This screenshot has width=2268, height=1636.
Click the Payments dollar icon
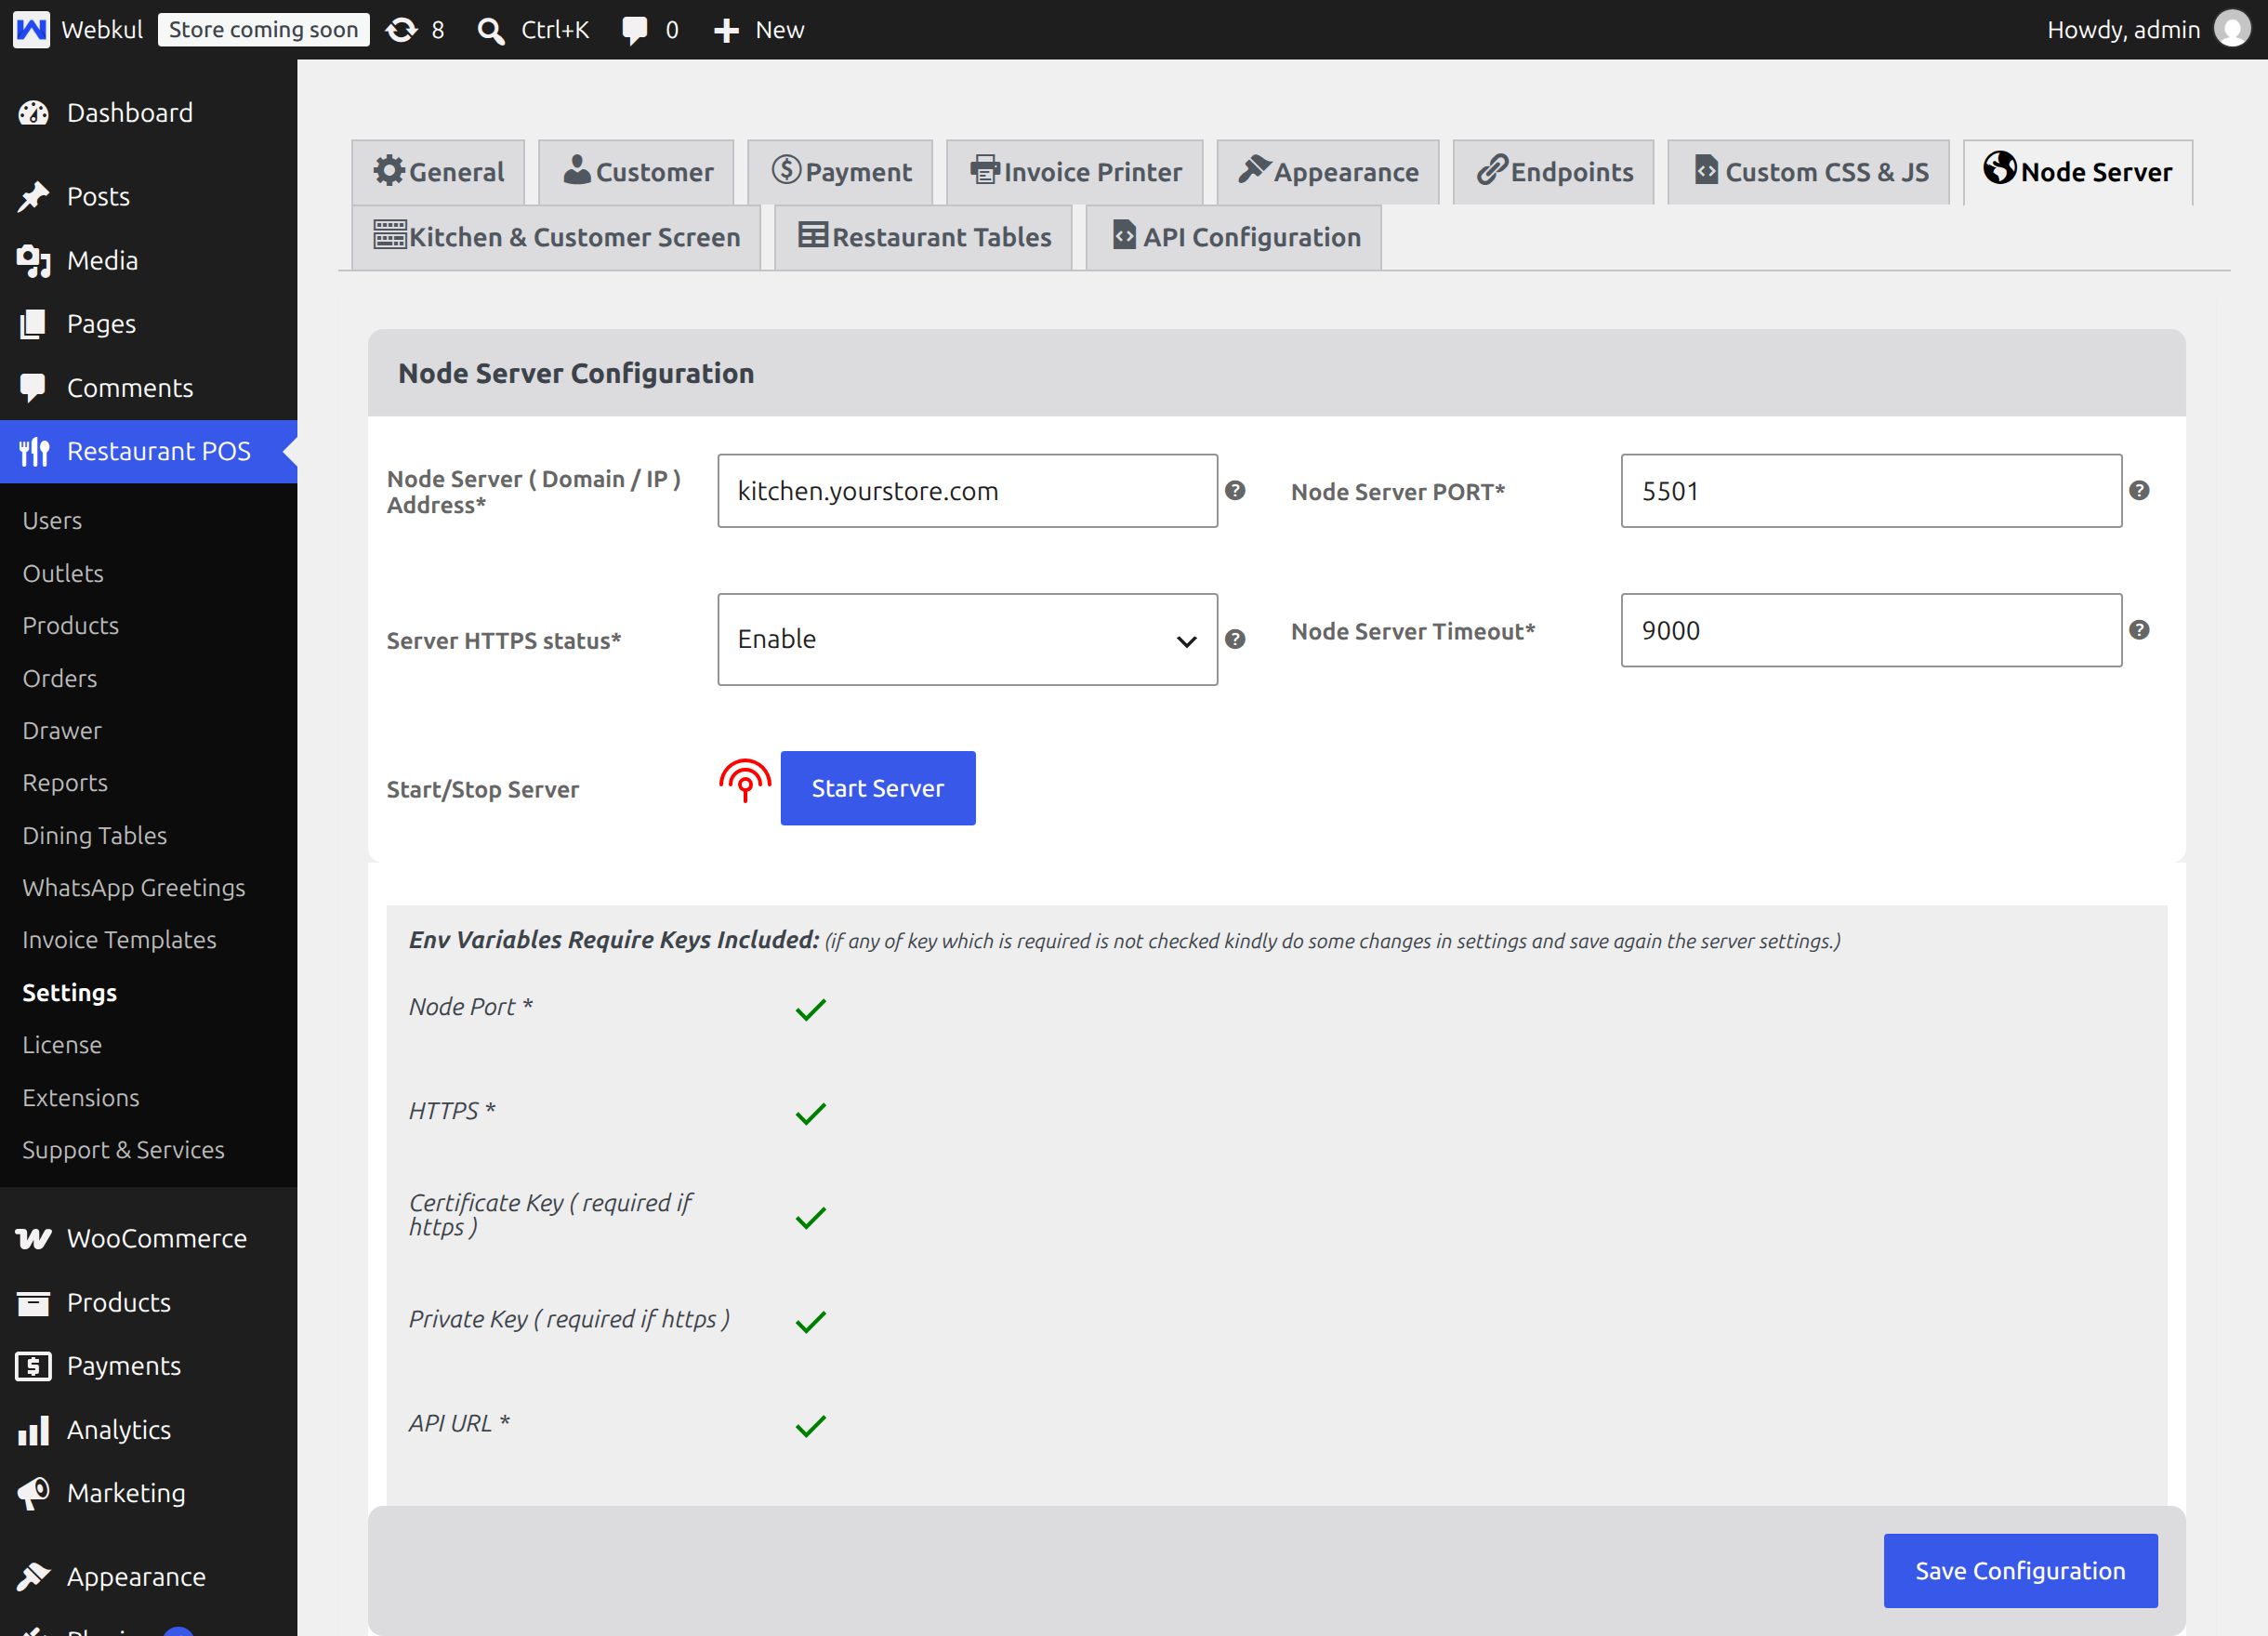[33, 1366]
